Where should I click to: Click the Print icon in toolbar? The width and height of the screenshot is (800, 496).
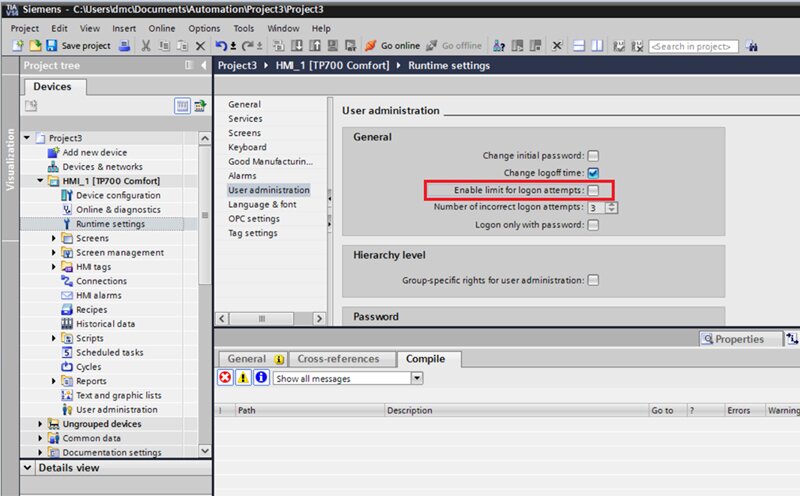tap(124, 46)
